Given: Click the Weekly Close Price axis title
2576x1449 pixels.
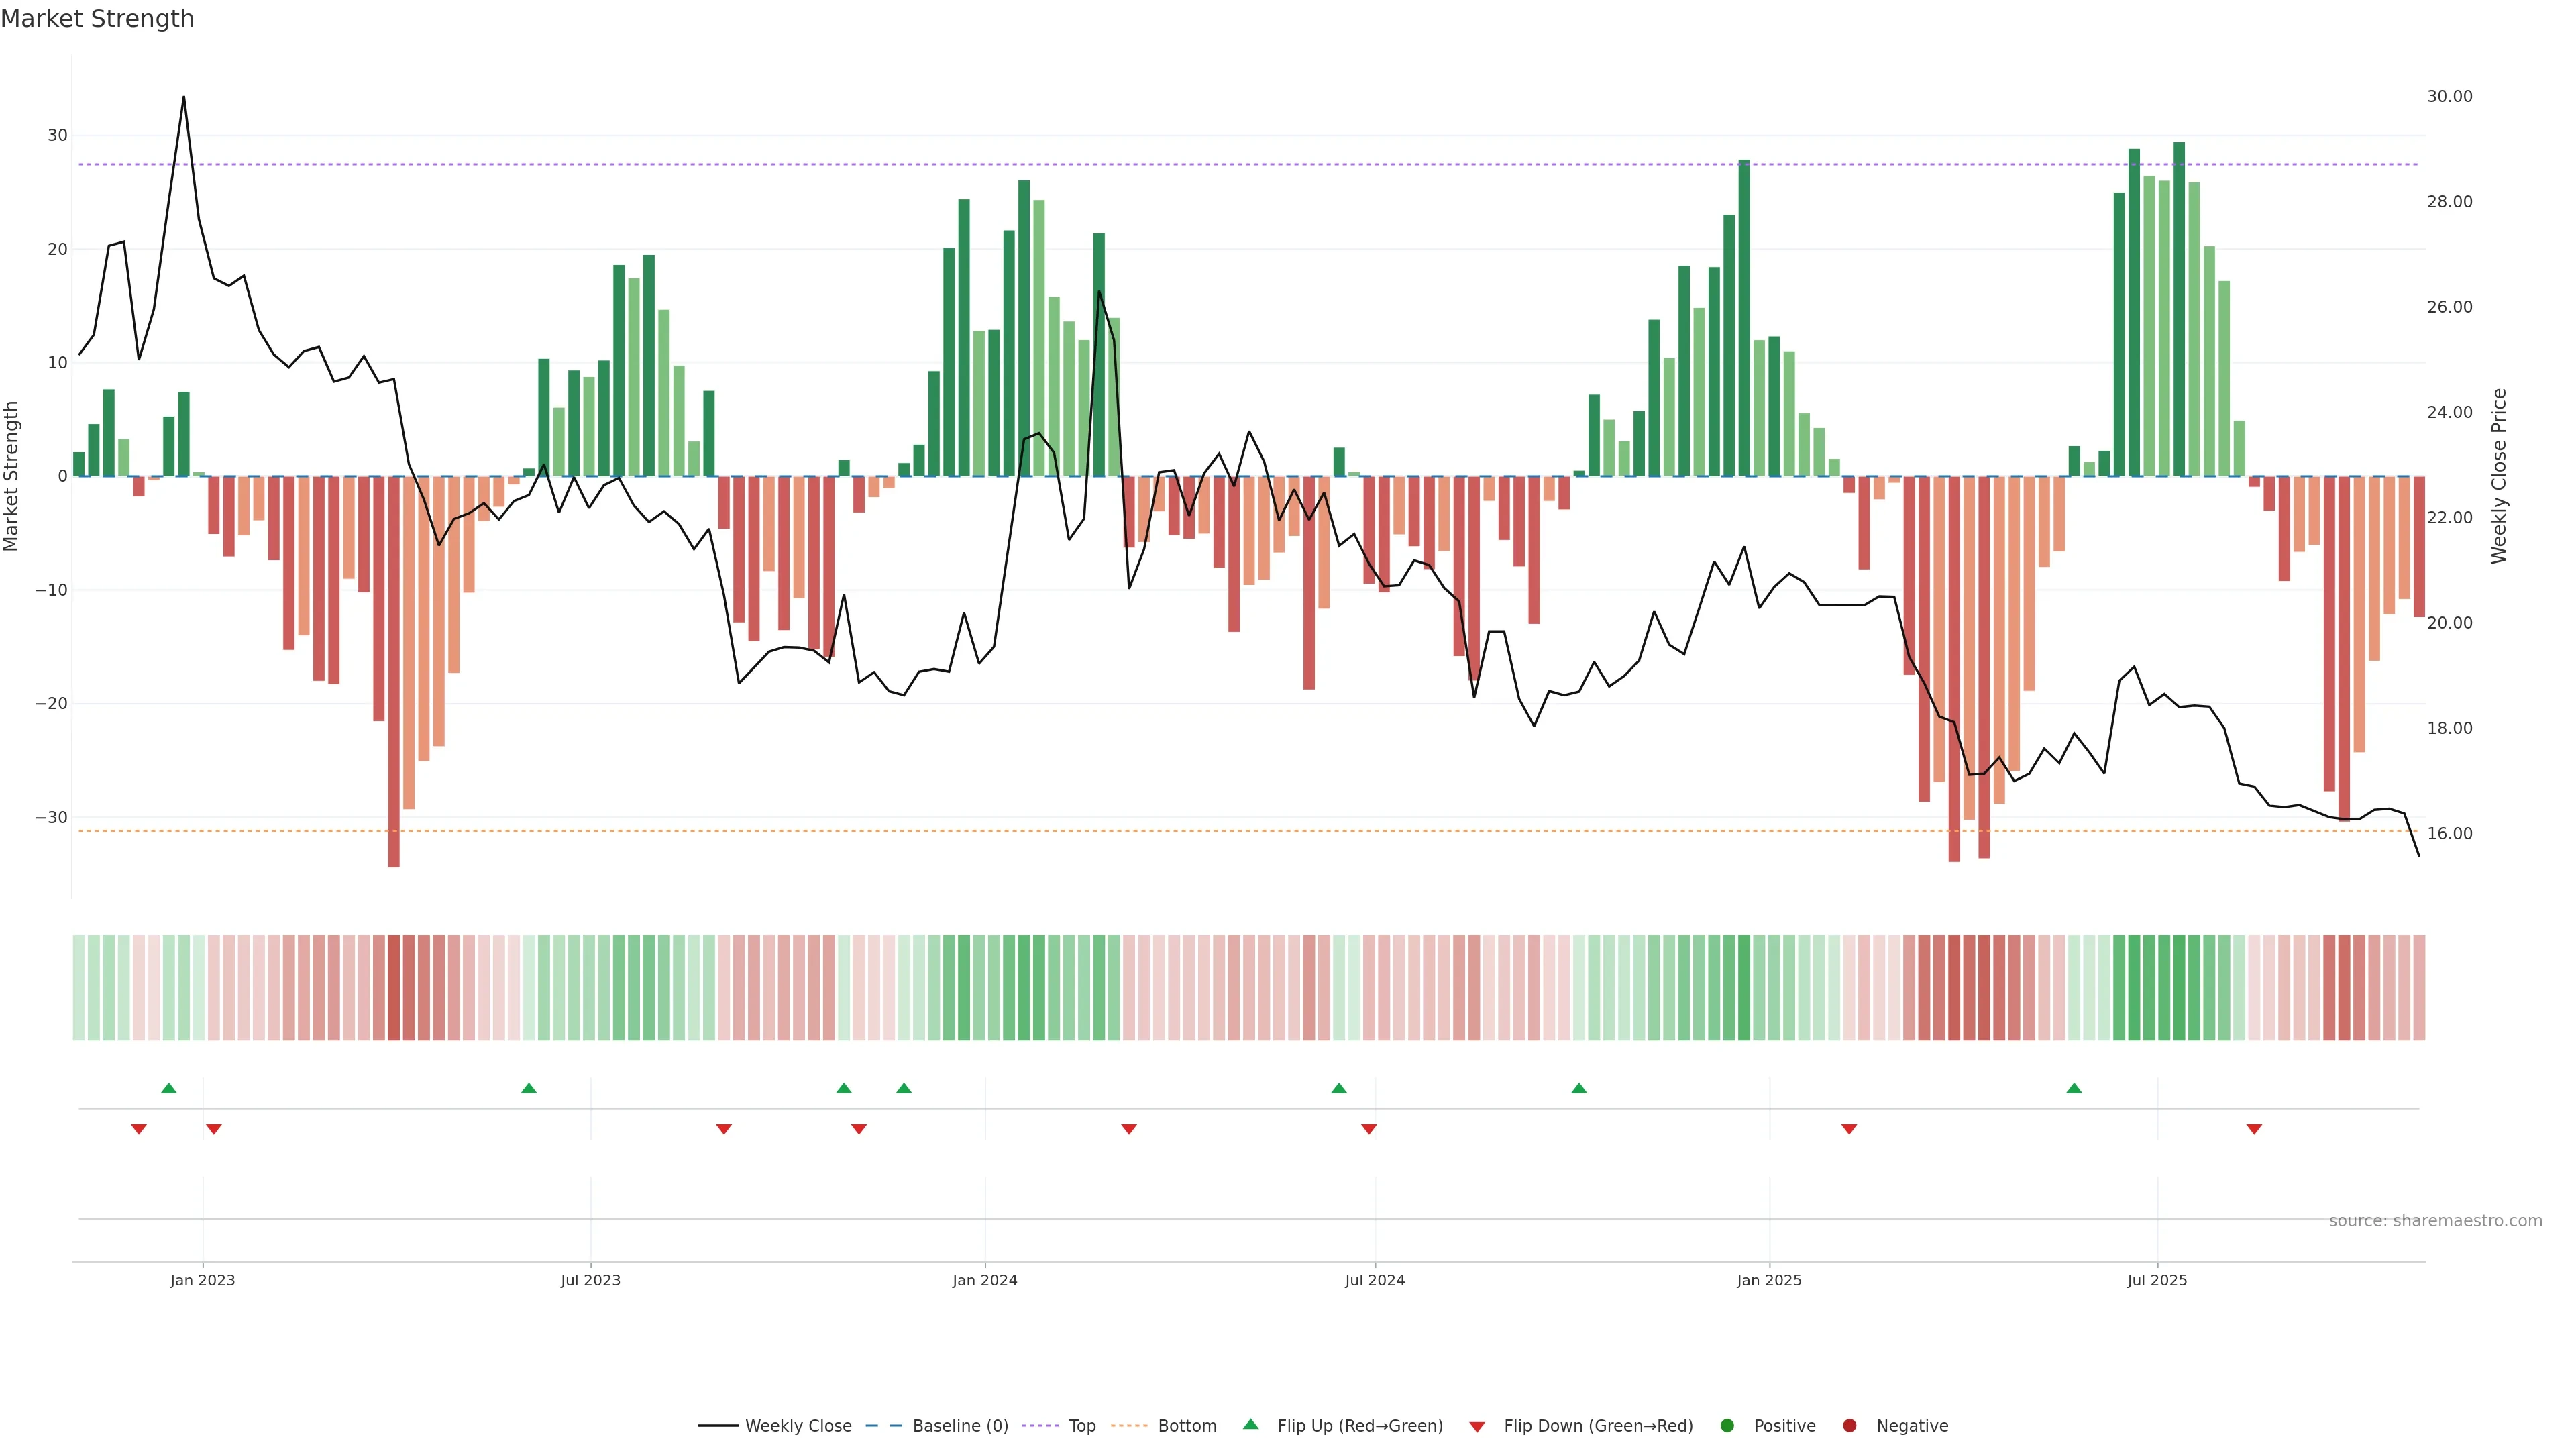Looking at the screenshot, I should click(x=2499, y=476).
